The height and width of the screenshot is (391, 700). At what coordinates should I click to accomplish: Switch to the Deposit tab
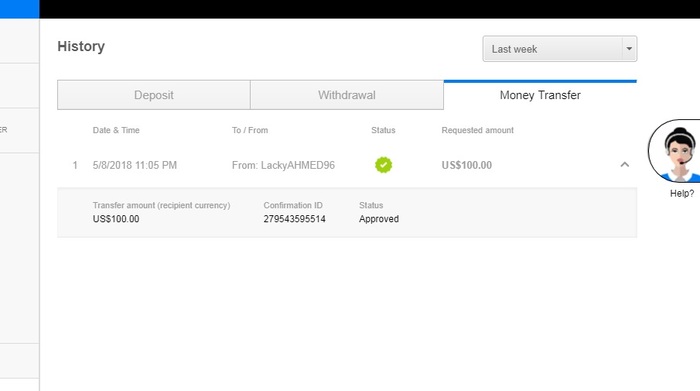pos(154,95)
